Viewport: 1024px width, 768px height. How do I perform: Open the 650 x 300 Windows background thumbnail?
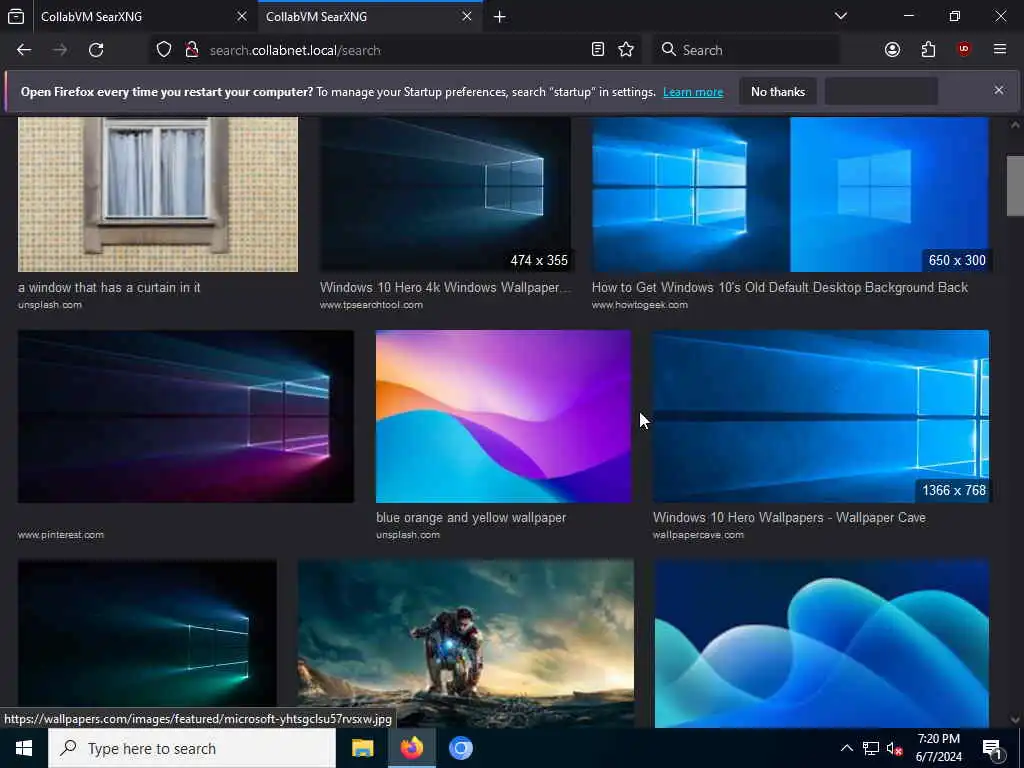pyautogui.click(x=790, y=195)
